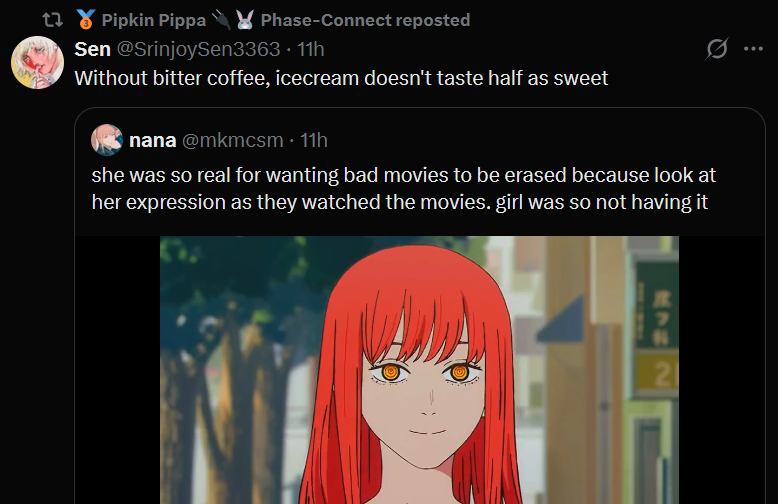Click the plug emoji after Pipkin Pippa
This screenshot has width=778, height=504.
[221, 20]
